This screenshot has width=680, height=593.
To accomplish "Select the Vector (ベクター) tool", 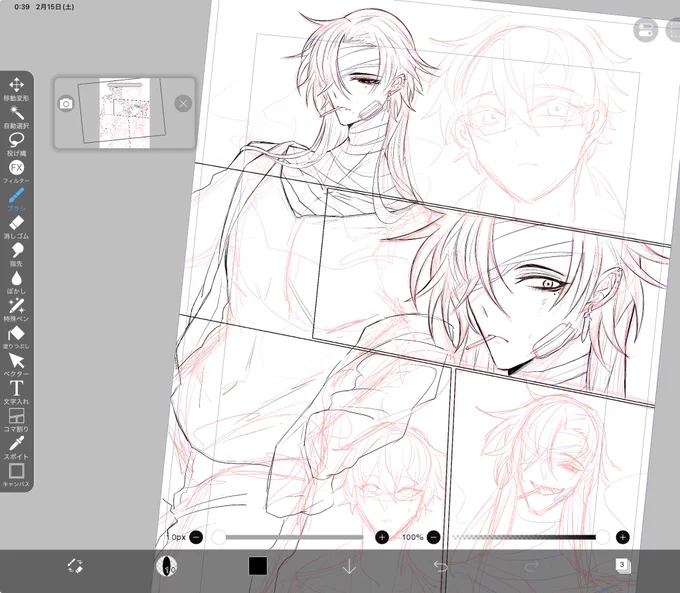I will (x=16, y=365).
